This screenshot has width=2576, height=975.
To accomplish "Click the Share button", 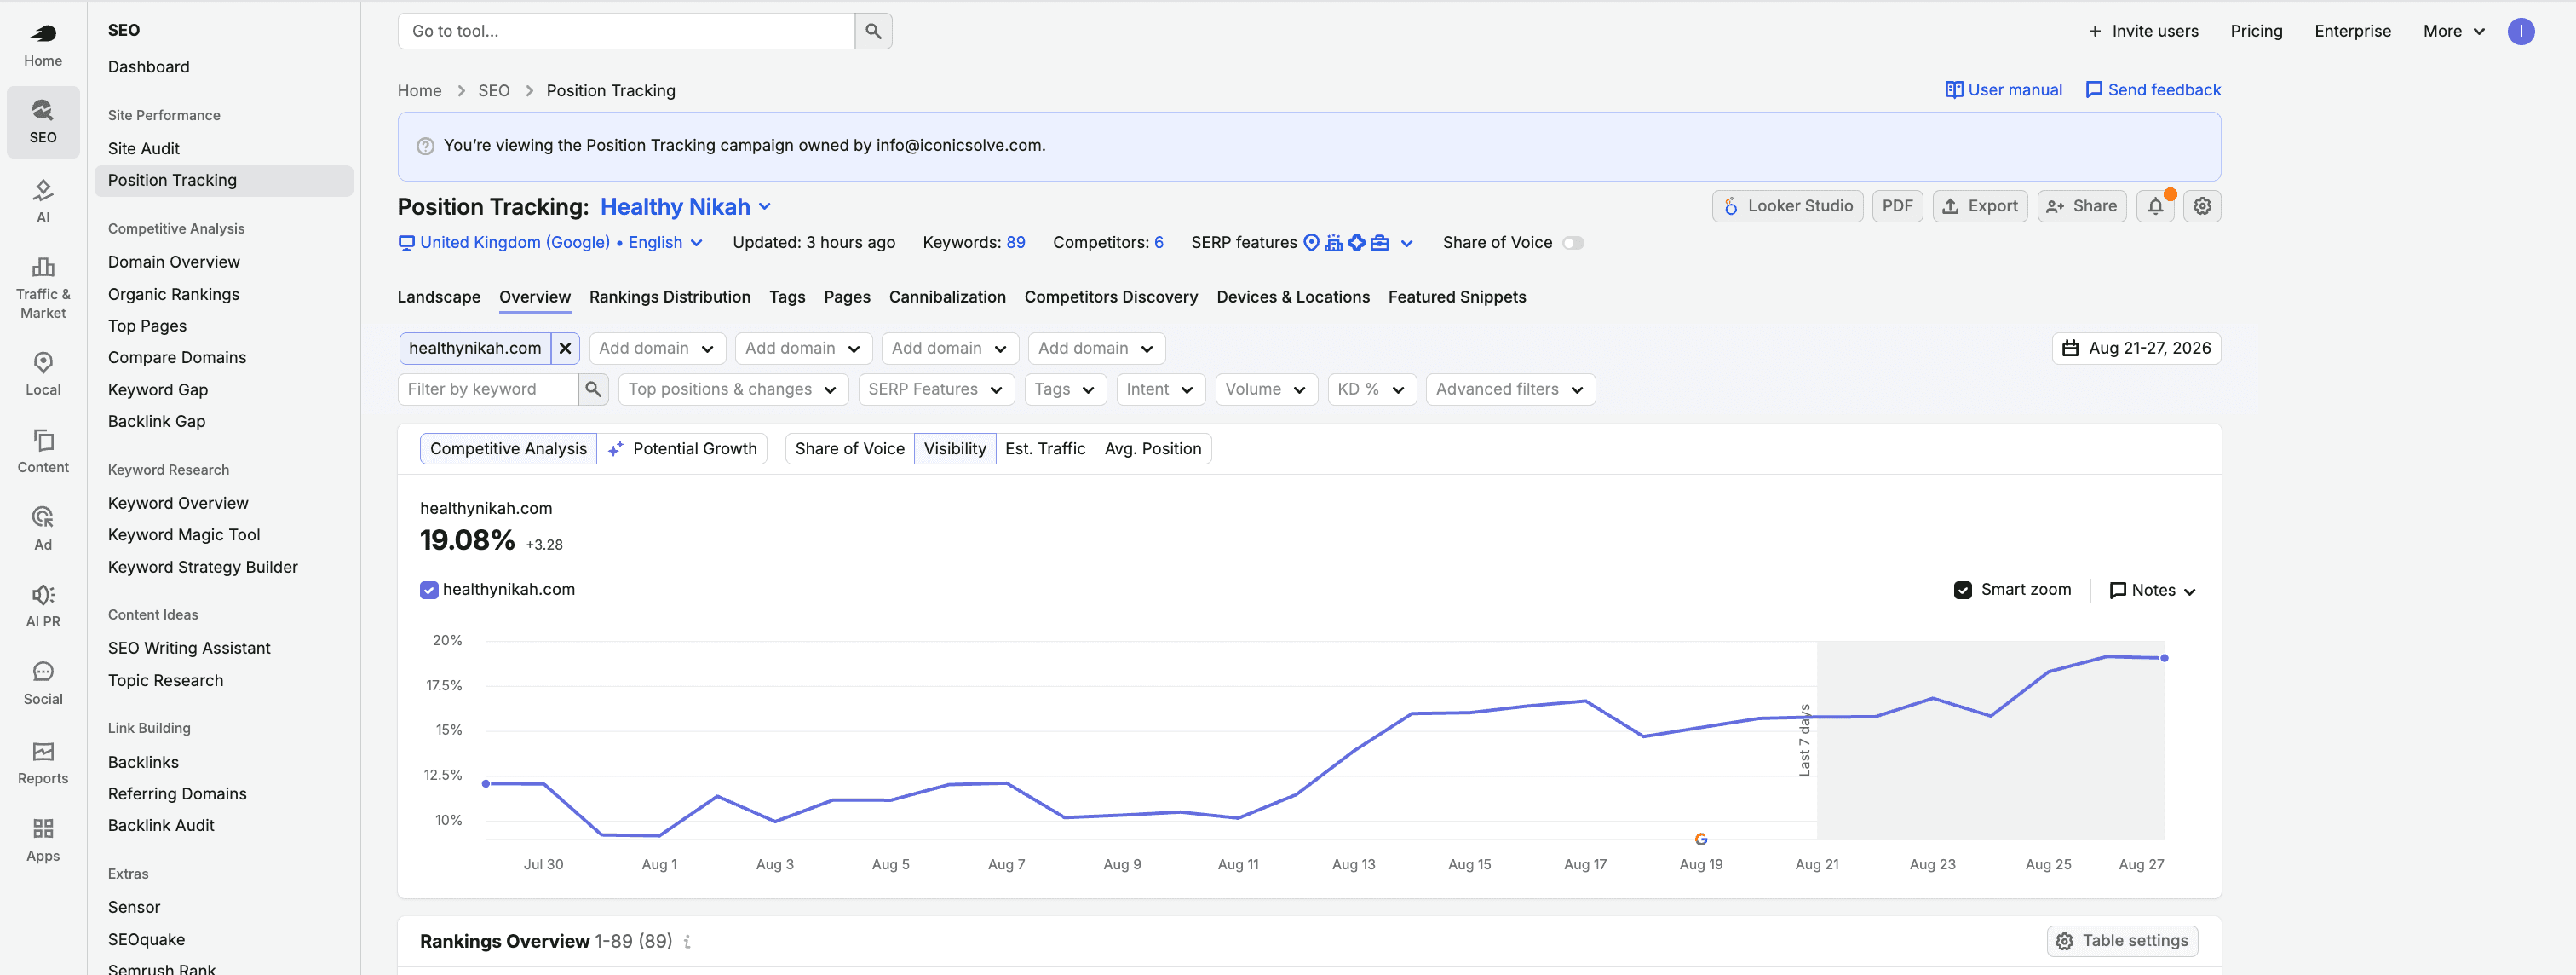I will click(x=2081, y=206).
